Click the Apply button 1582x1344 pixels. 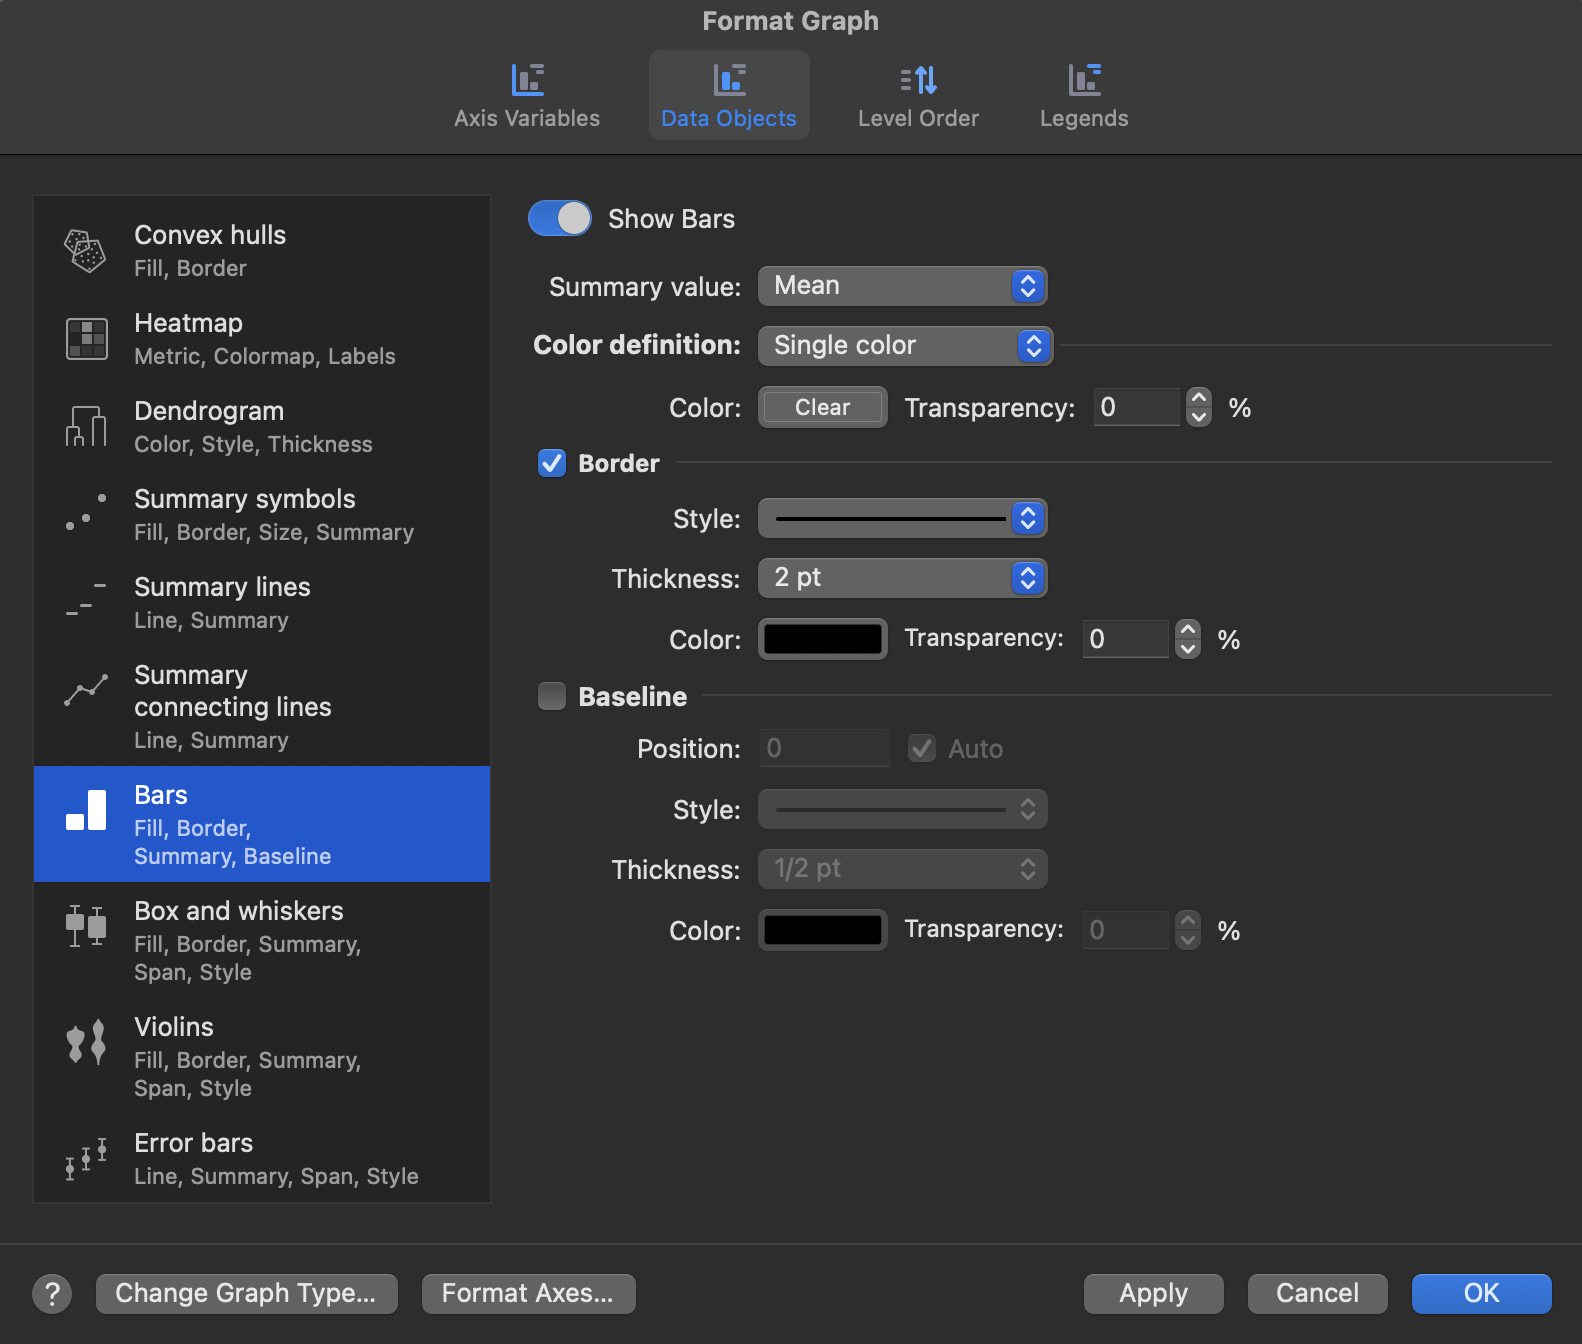click(1153, 1294)
